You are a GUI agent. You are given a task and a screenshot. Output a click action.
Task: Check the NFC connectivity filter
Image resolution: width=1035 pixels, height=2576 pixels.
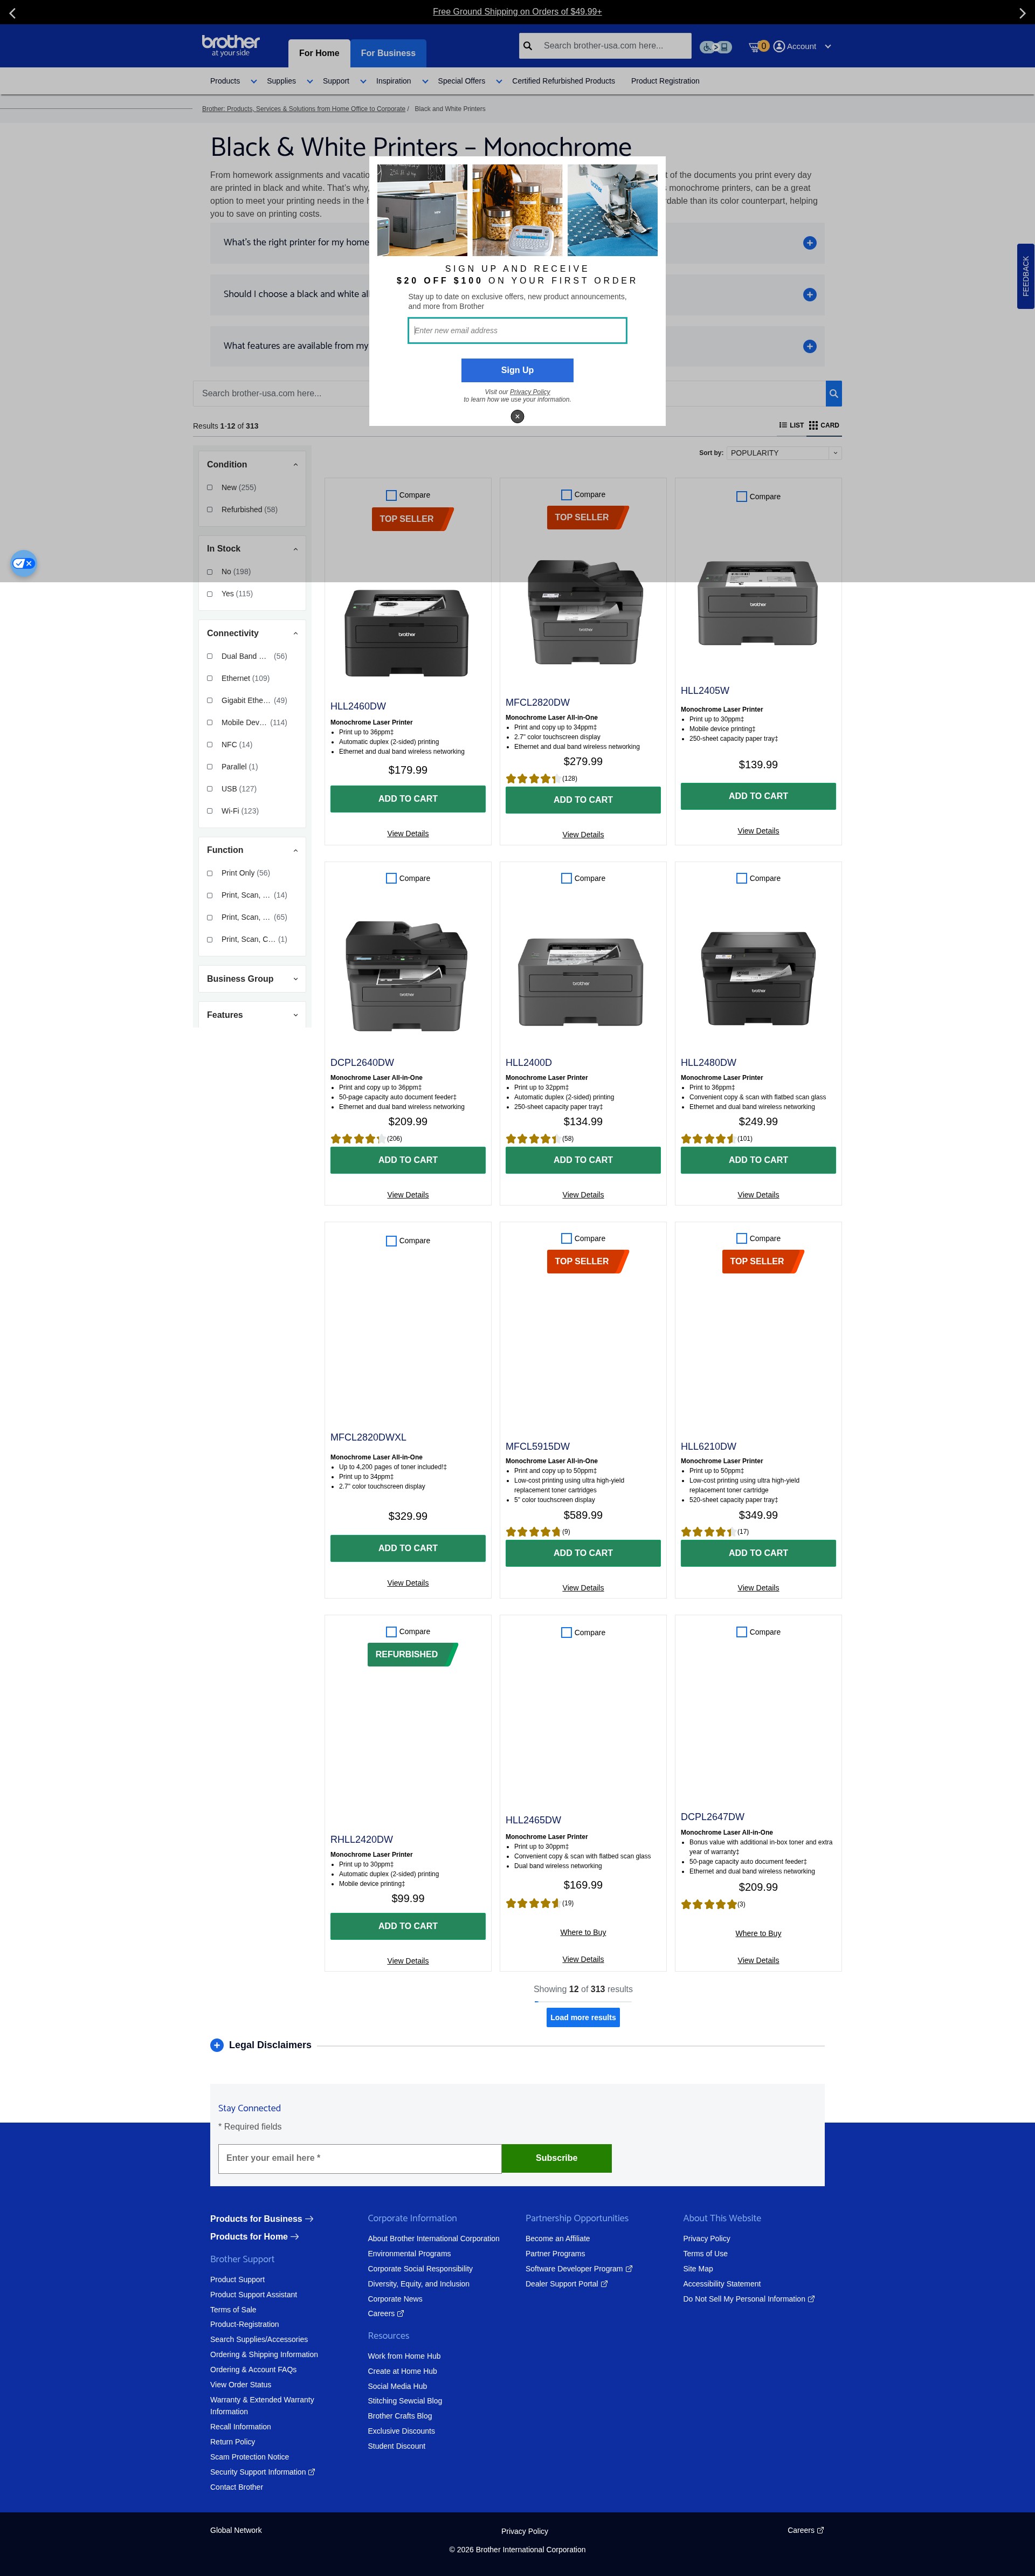click(x=210, y=745)
